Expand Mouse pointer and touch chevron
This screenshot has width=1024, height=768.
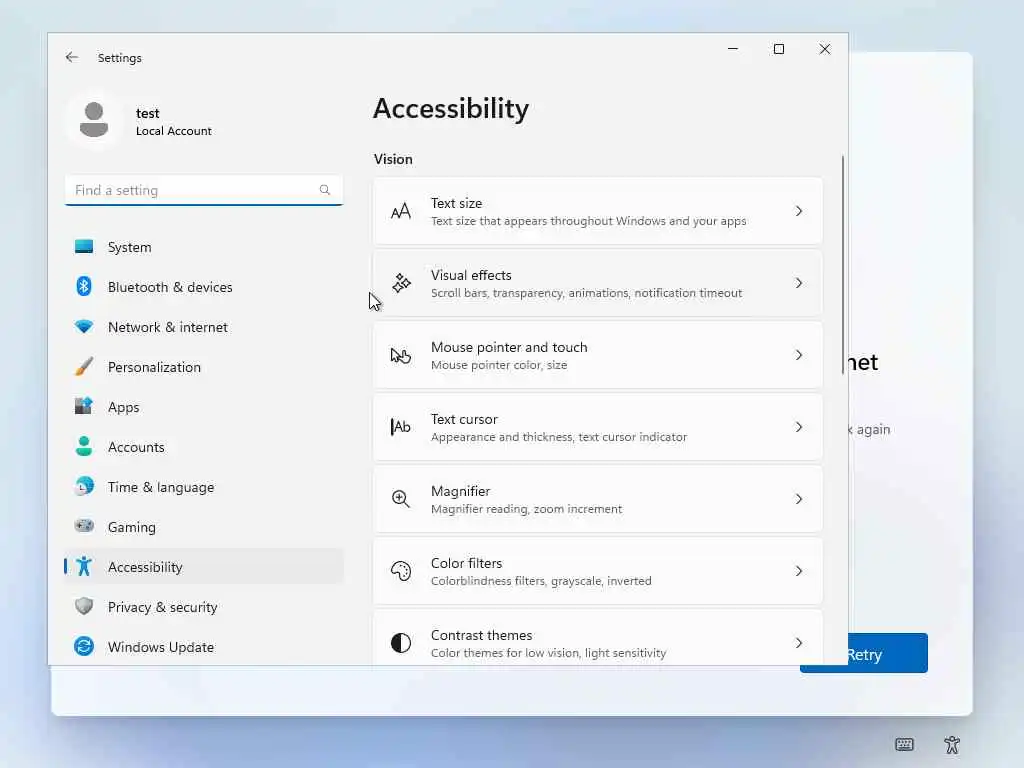799,355
